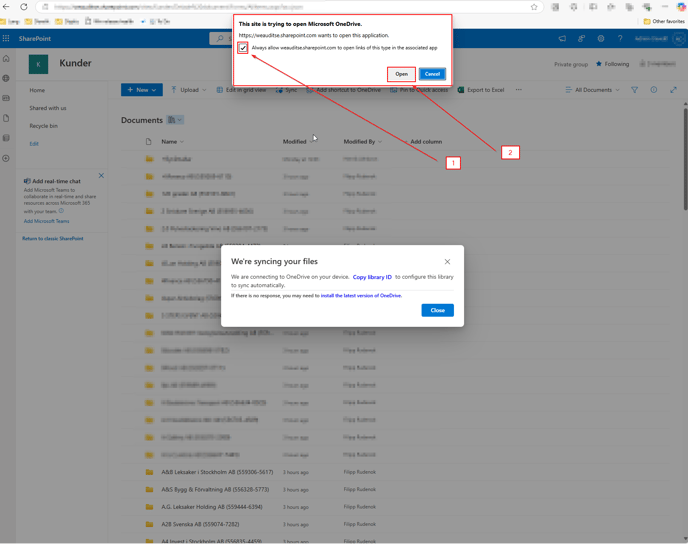Viewport: 688px width, 544px height.
Task: Click the Sync toolbar command
Action: pos(287,90)
